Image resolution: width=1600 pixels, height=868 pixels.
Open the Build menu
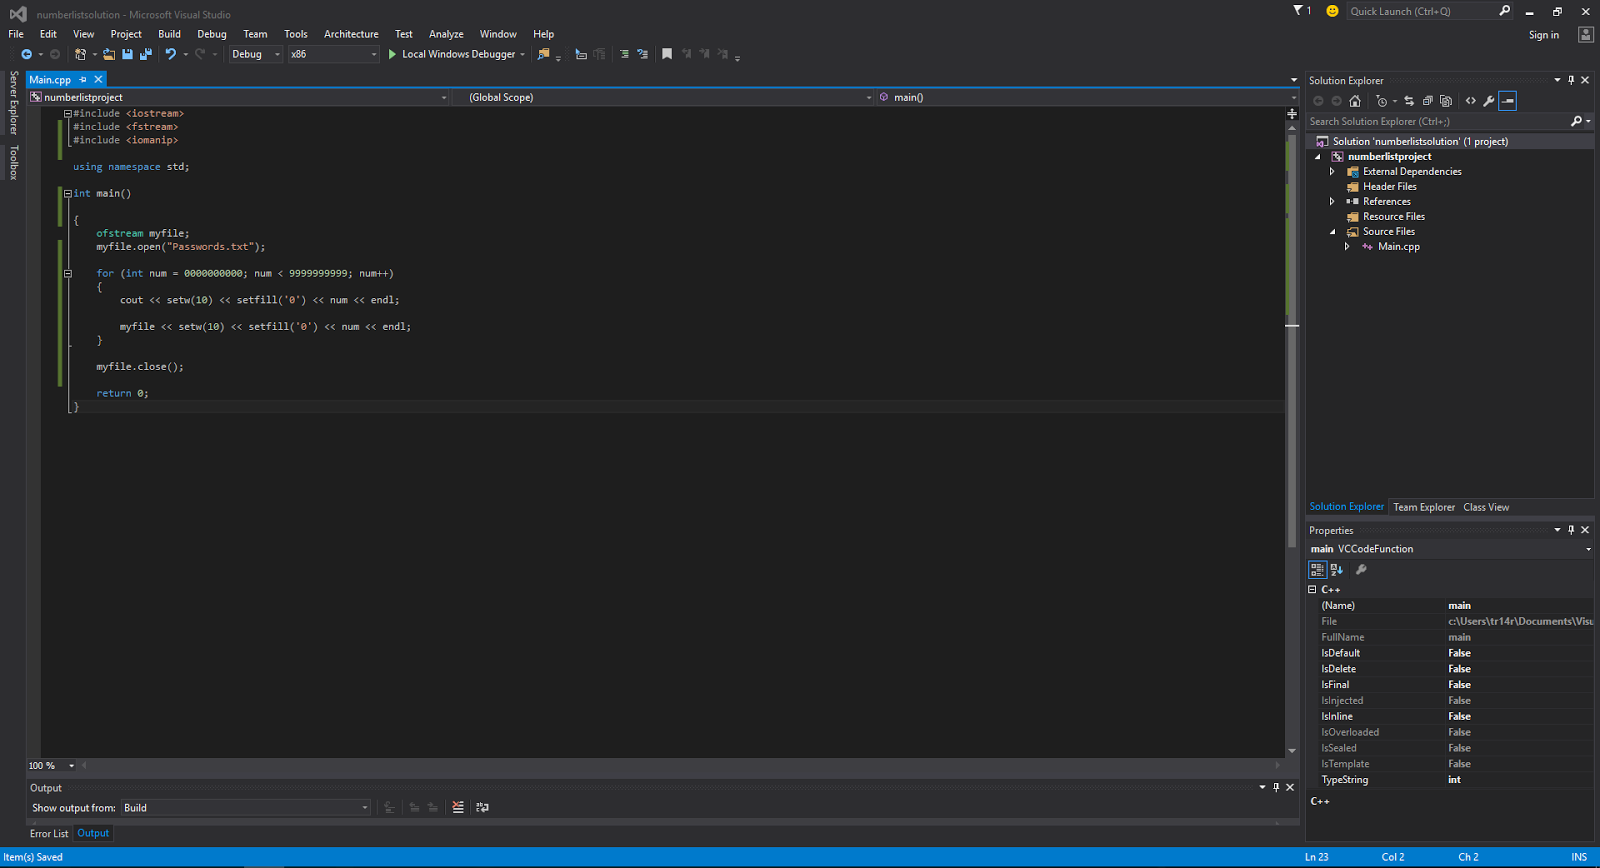tap(169, 34)
